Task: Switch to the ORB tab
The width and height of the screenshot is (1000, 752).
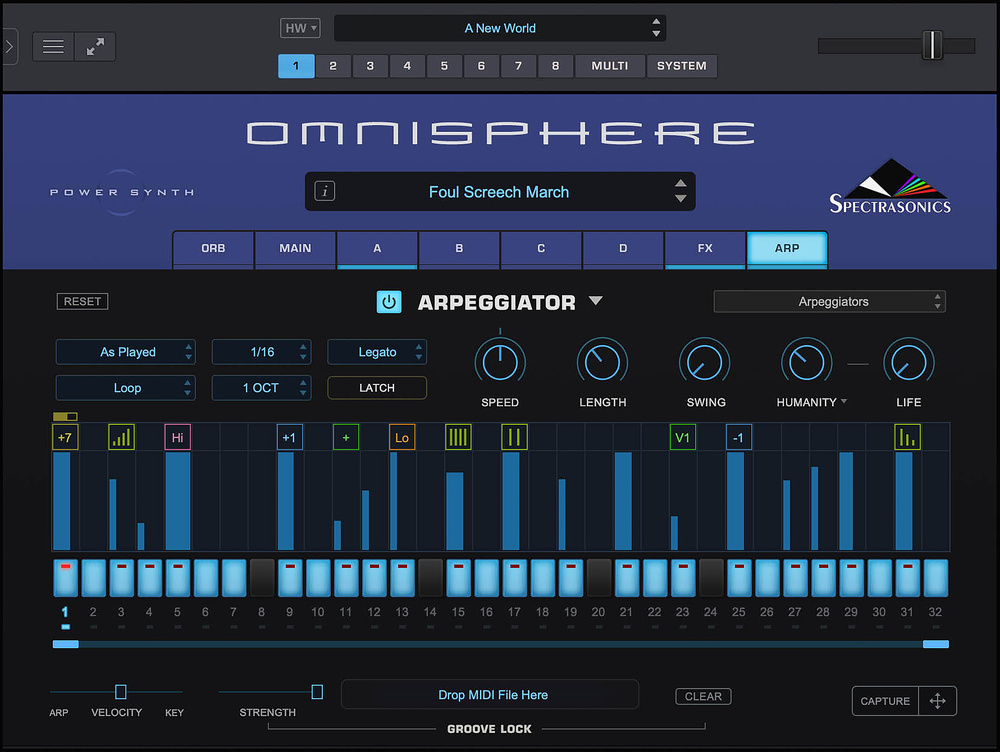Action: tap(213, 248)
